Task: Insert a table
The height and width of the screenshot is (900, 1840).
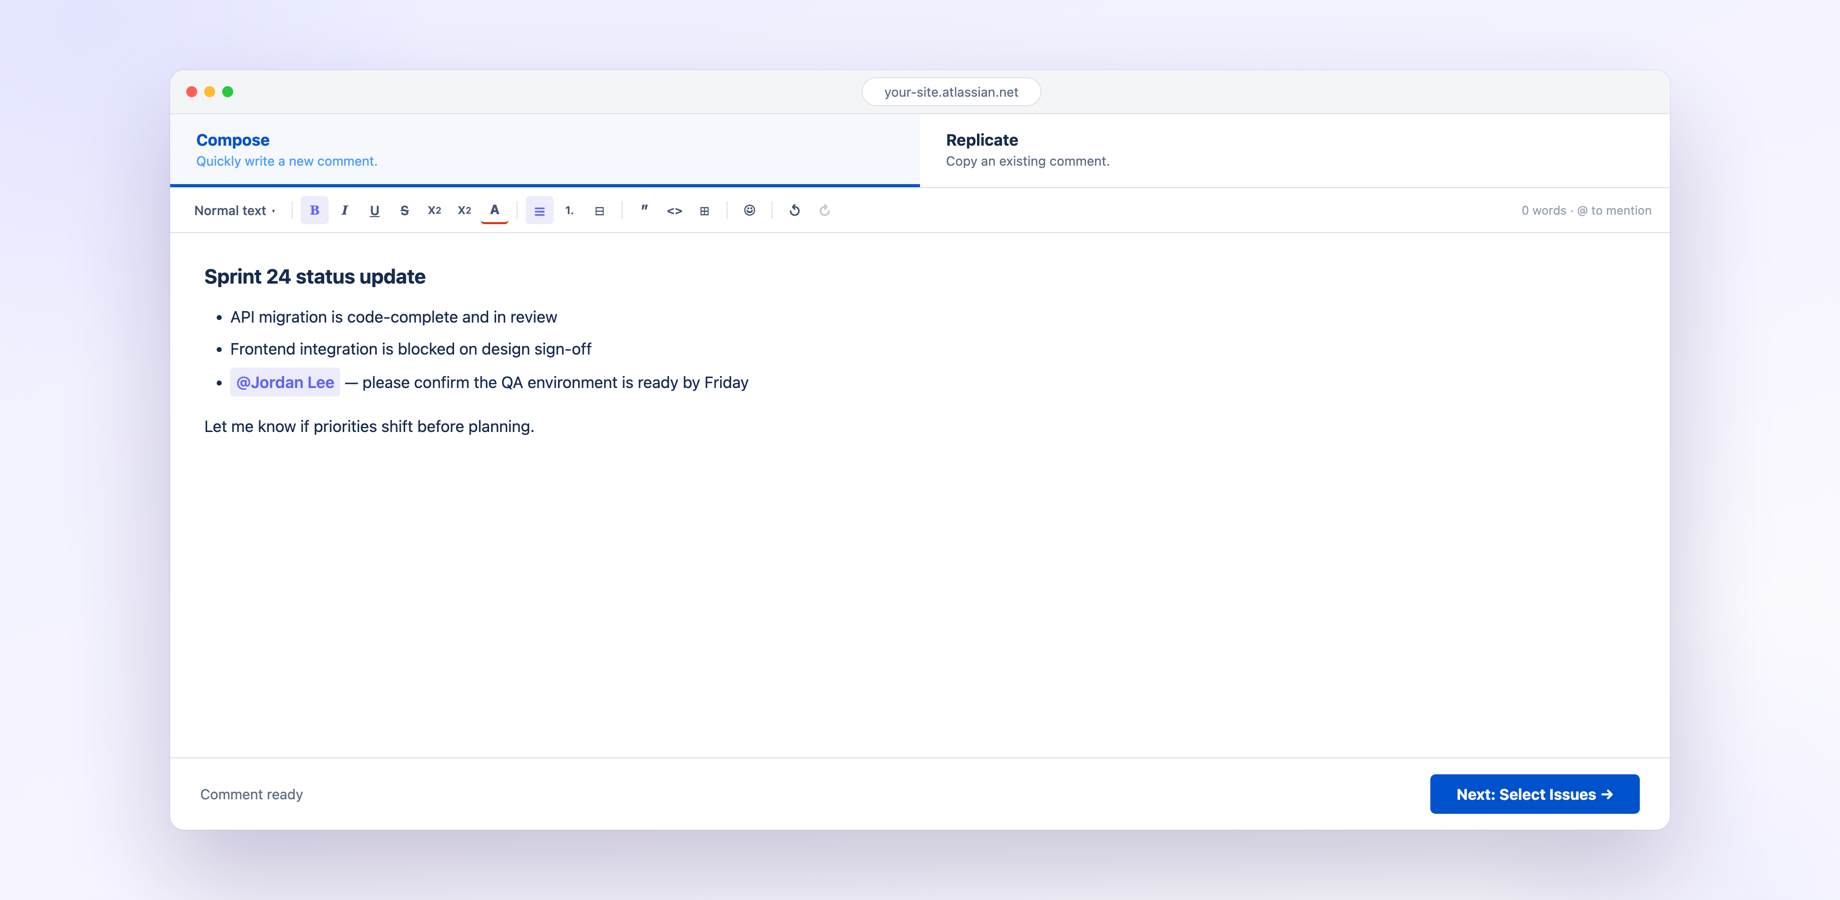Action: tap(704, 210)
